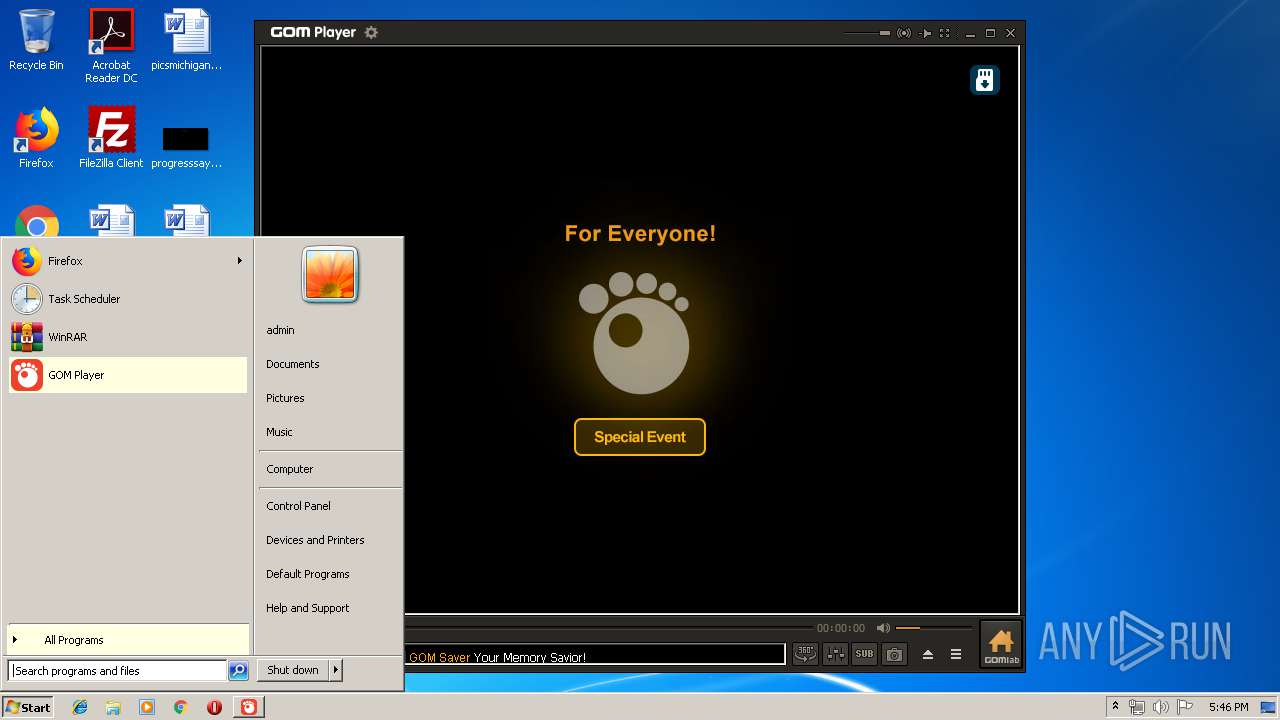This screenshot has height=720, width=1280.
Task: Expand the Shut down options arrow
Action: pos(336,670)
